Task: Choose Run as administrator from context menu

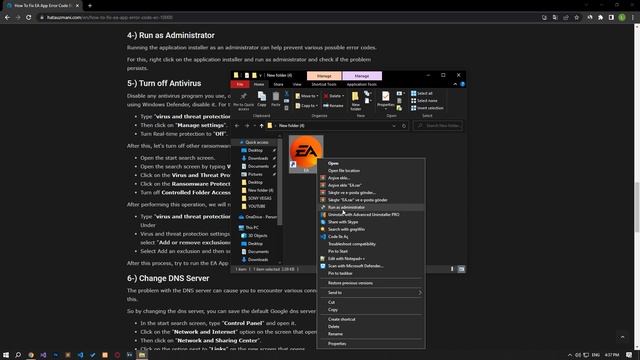Action: pos(371,207)
